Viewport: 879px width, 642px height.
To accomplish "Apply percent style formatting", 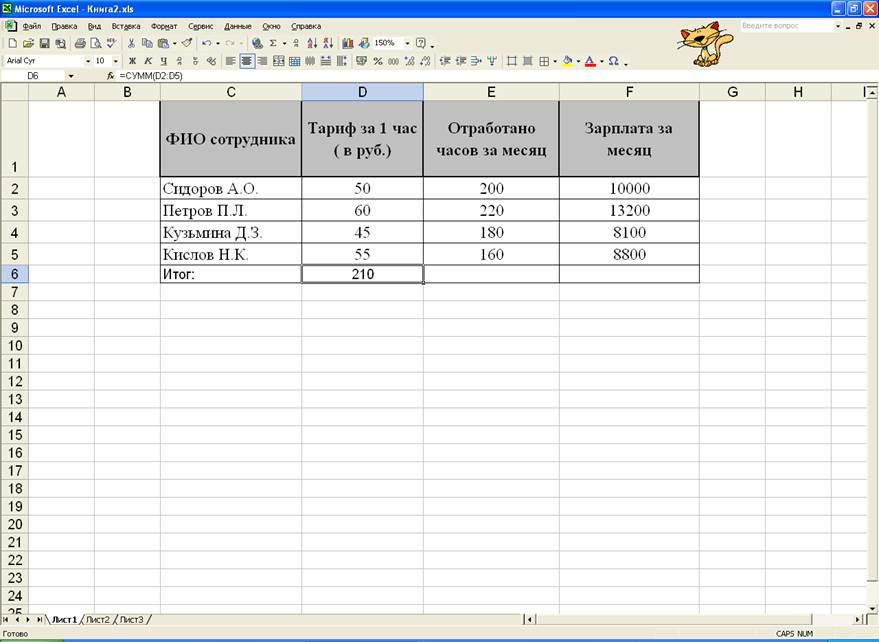I will [x=378, y=61].
